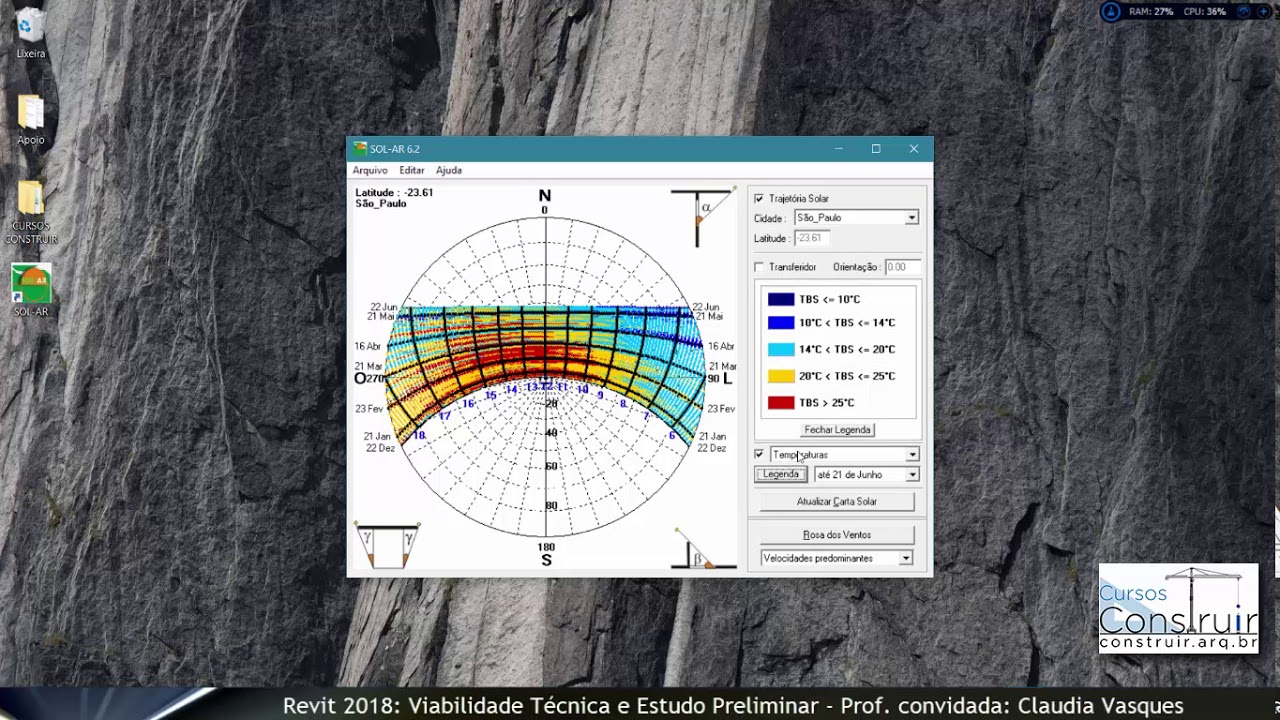Viewport: 1280px width, 720px height.
Task: Click the '22 Jun' date label on left
Action: (x=384, y=307)
